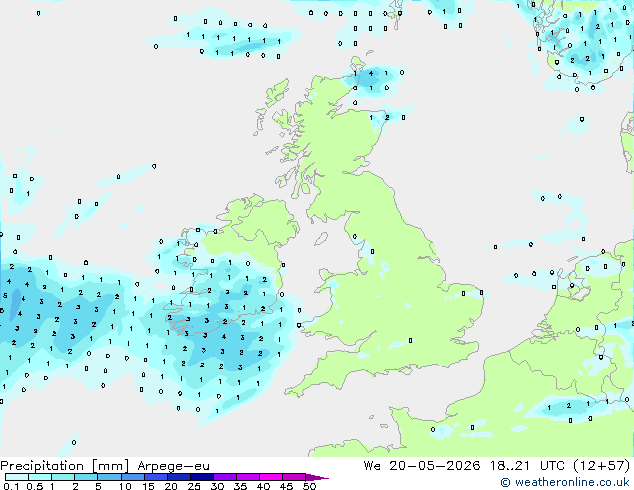Click the 'Arpege-eu' model name text
This screenshot has height=490, width=634.
coord(173,466)
